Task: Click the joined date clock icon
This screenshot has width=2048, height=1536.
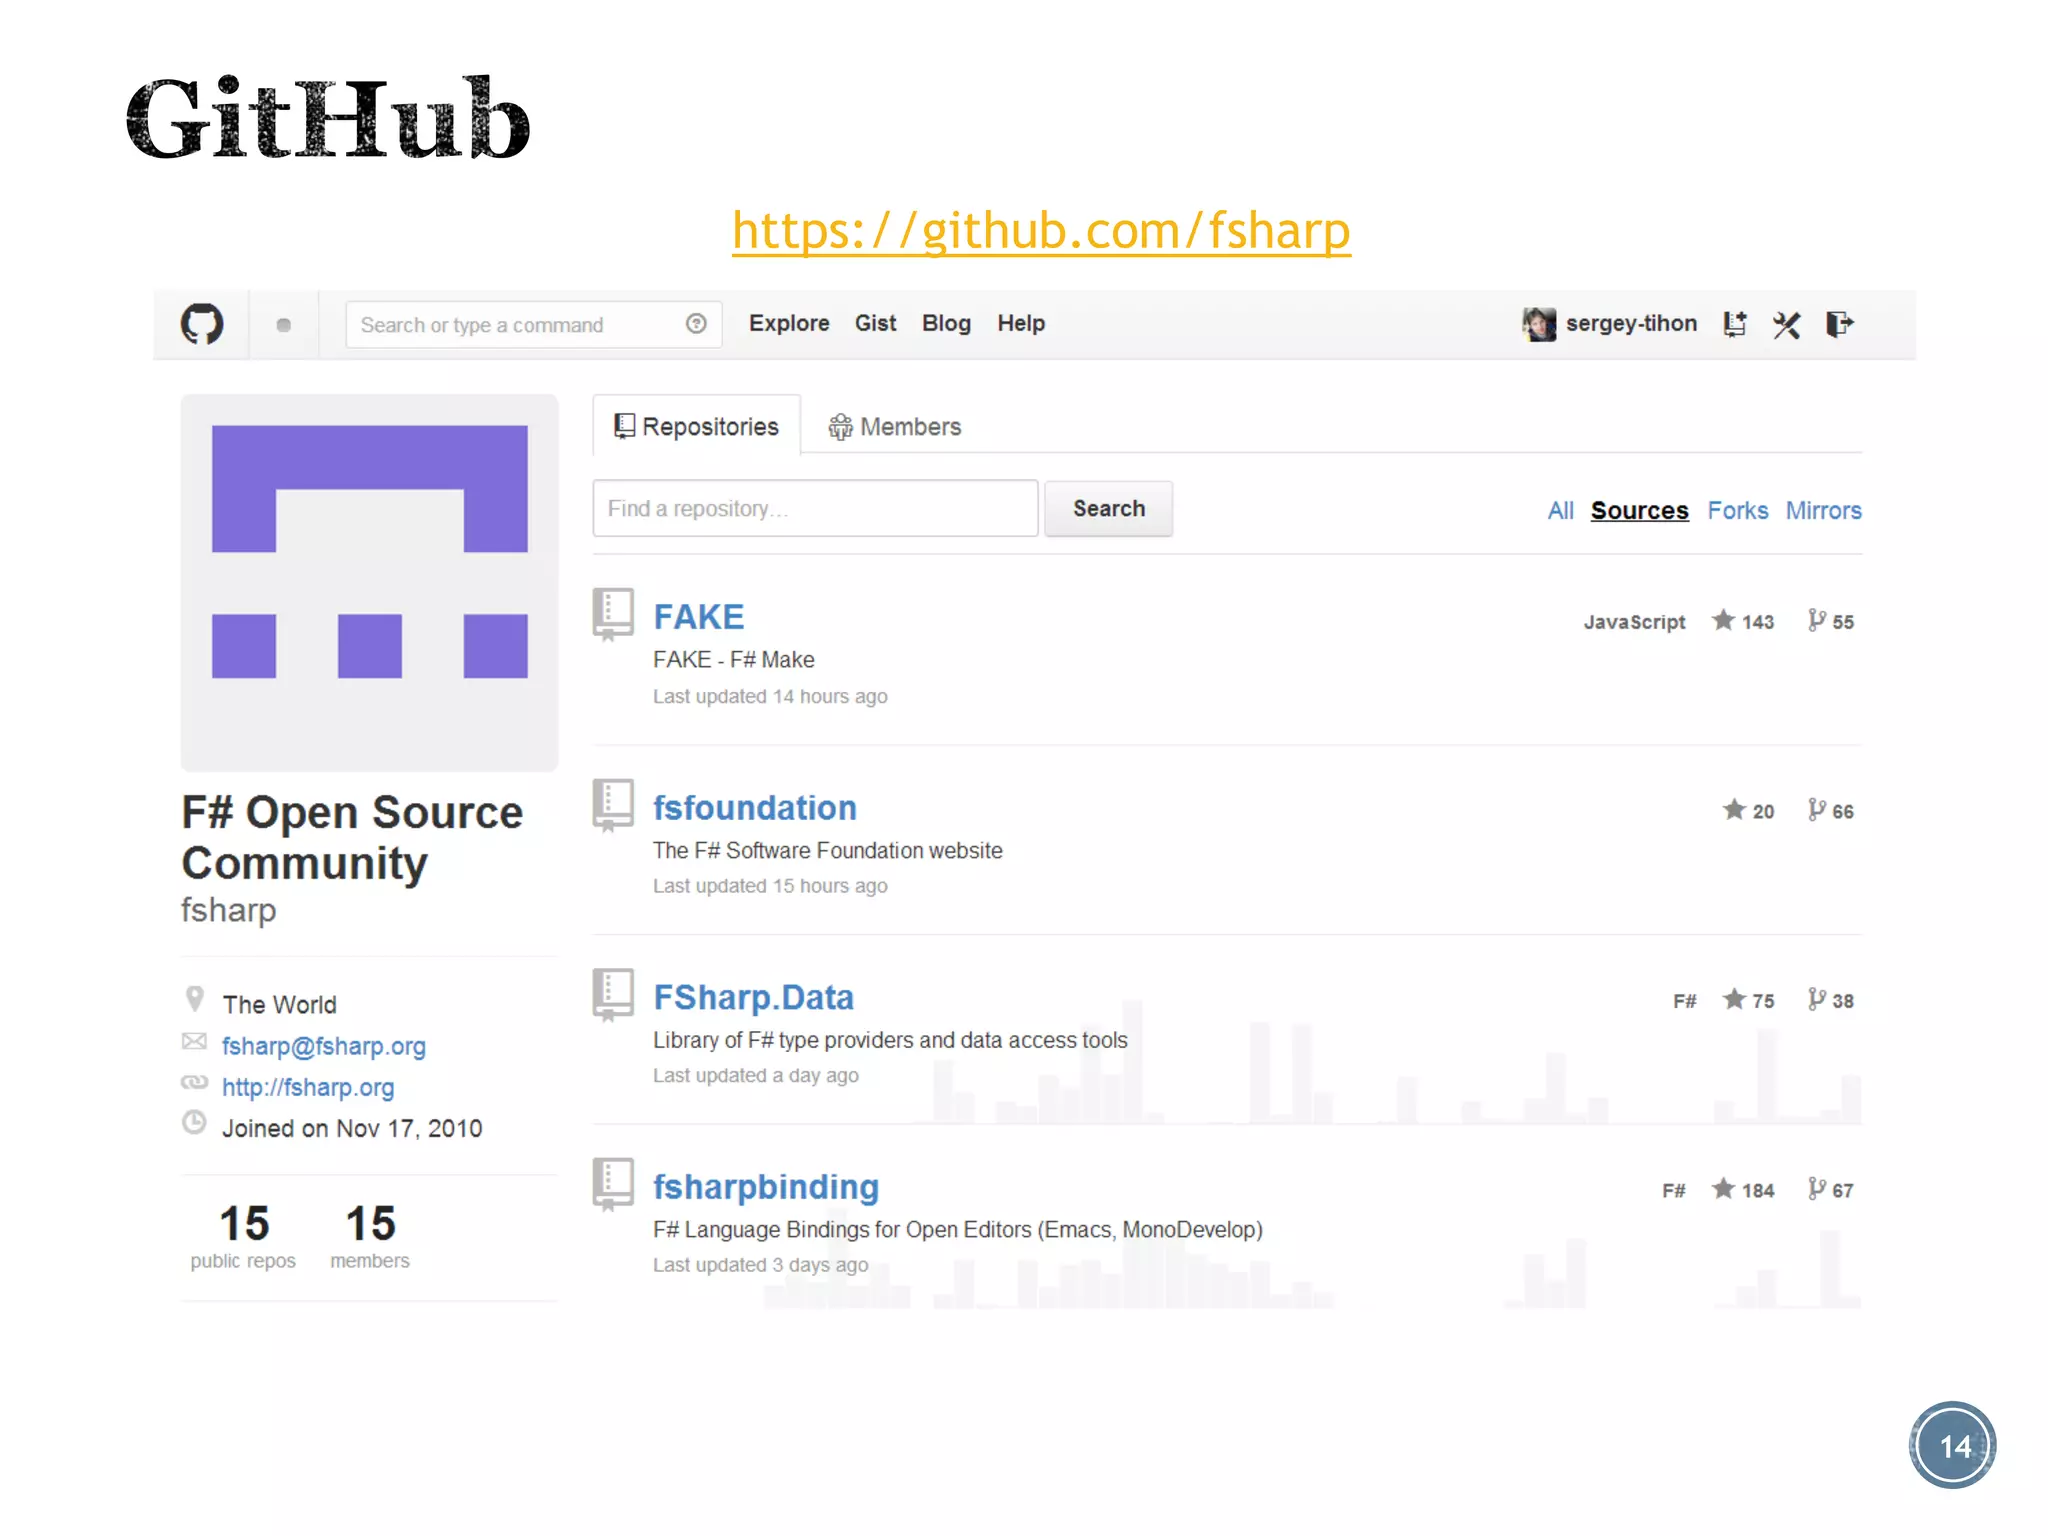Action: pyautogui.click(x=194, y=1123)
